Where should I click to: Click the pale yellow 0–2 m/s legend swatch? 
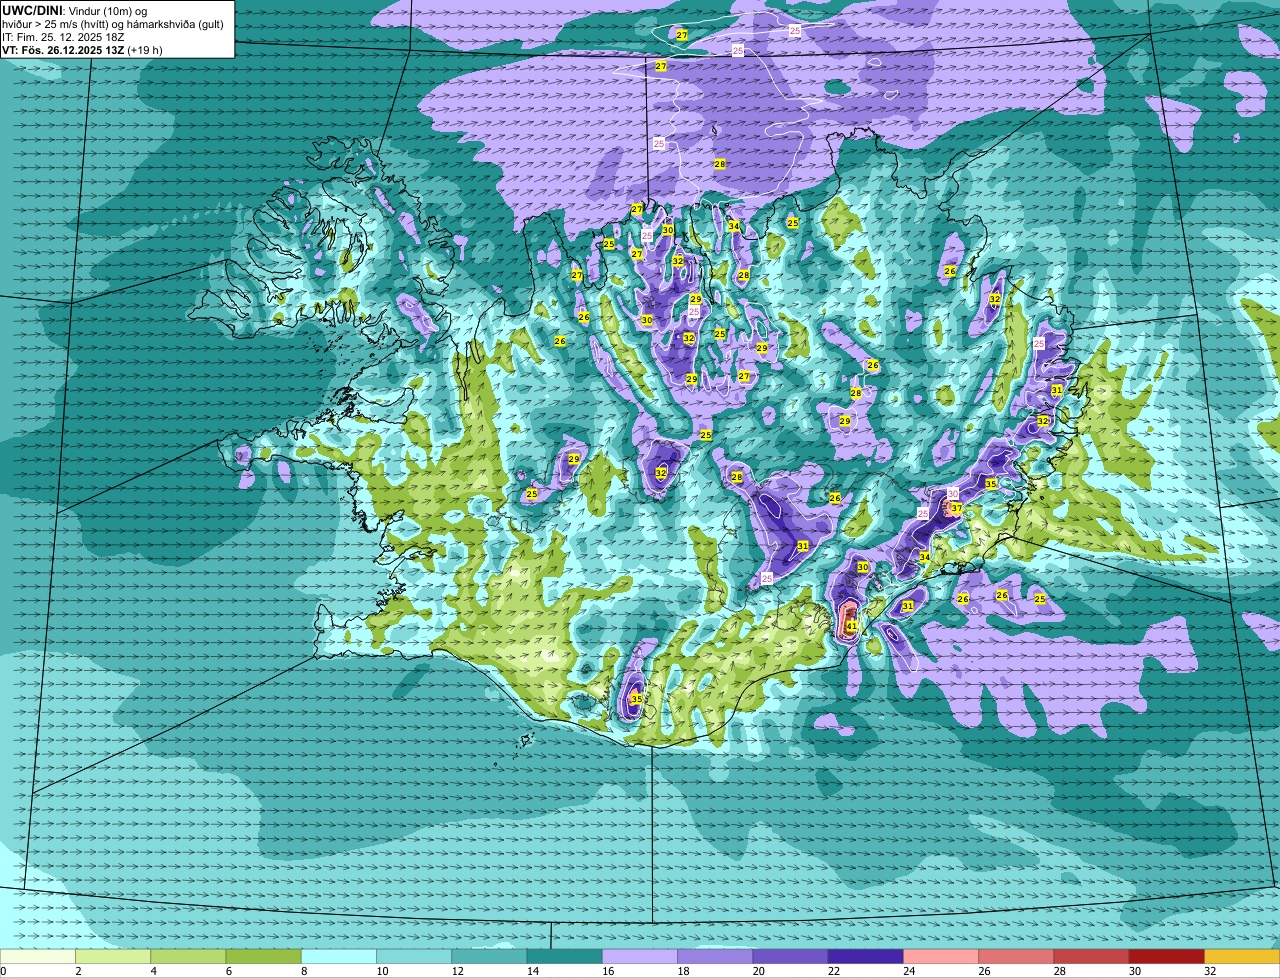point(37,957)
